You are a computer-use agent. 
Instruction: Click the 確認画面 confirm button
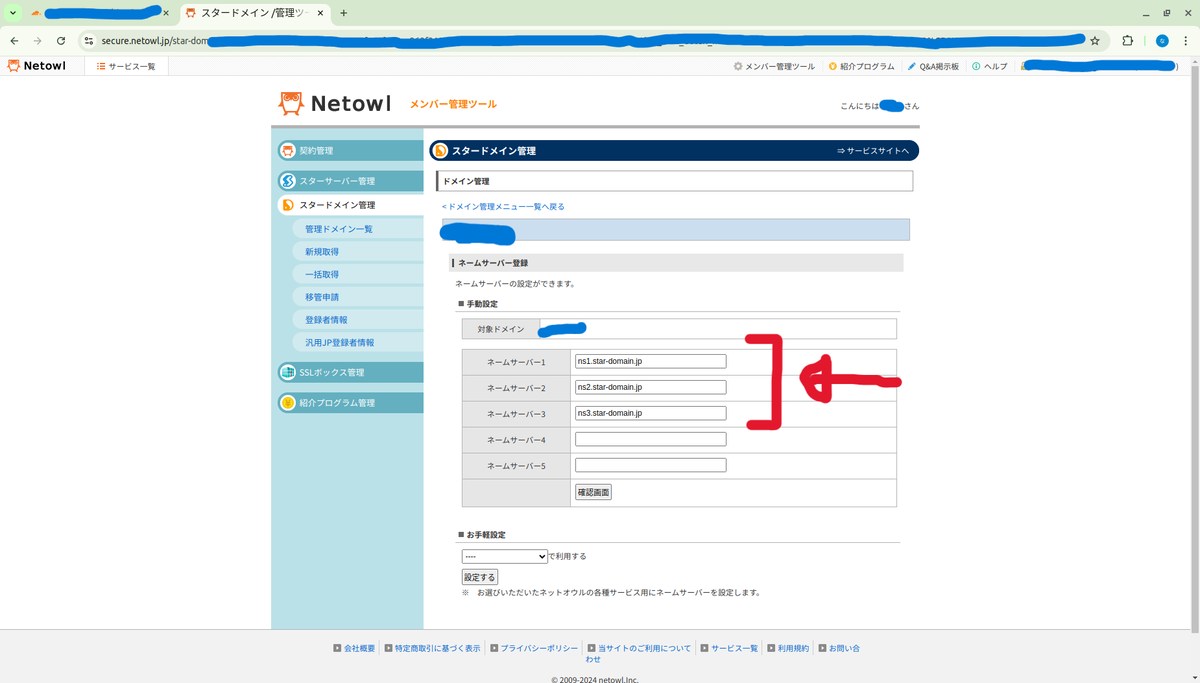click(593, 492)
